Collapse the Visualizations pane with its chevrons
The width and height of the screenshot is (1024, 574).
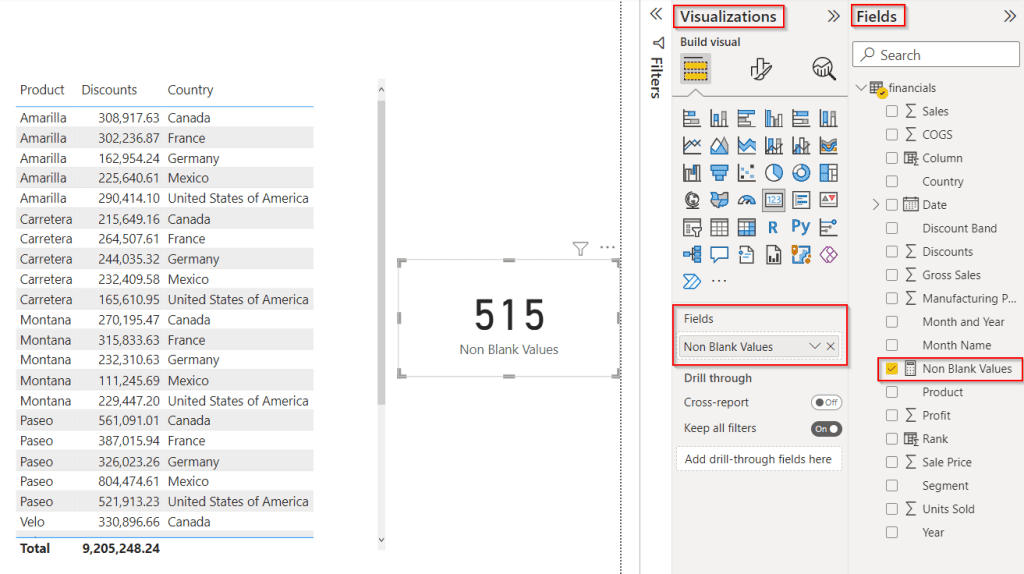pos(833,16)
